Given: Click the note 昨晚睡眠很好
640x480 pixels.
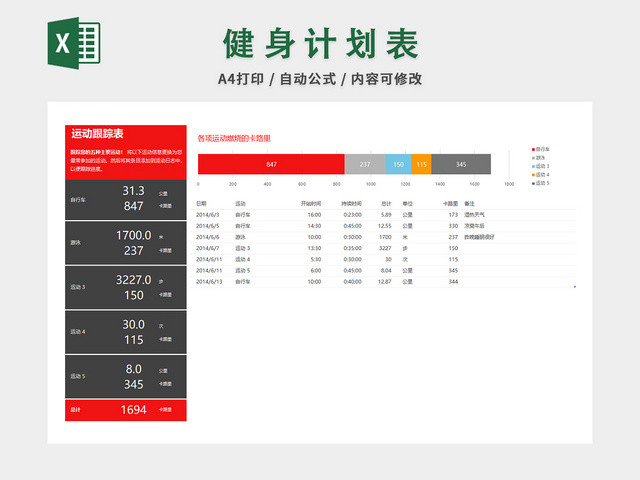Looking at the screenshot, I should click(479, 237).
